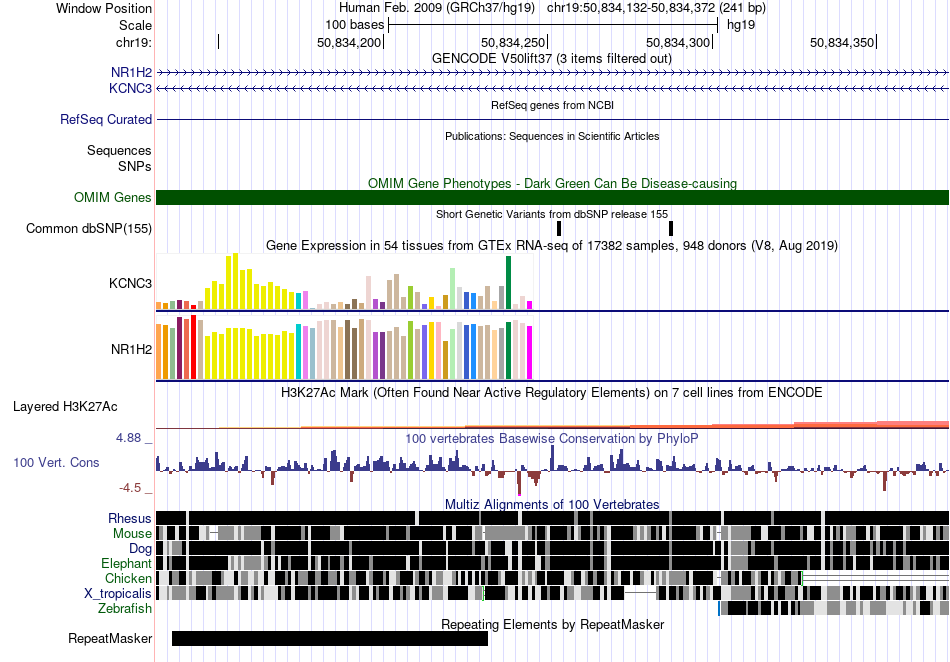Click the Common dbSNP(155) track label
950x662 pixels.
[x=89, y=228]
